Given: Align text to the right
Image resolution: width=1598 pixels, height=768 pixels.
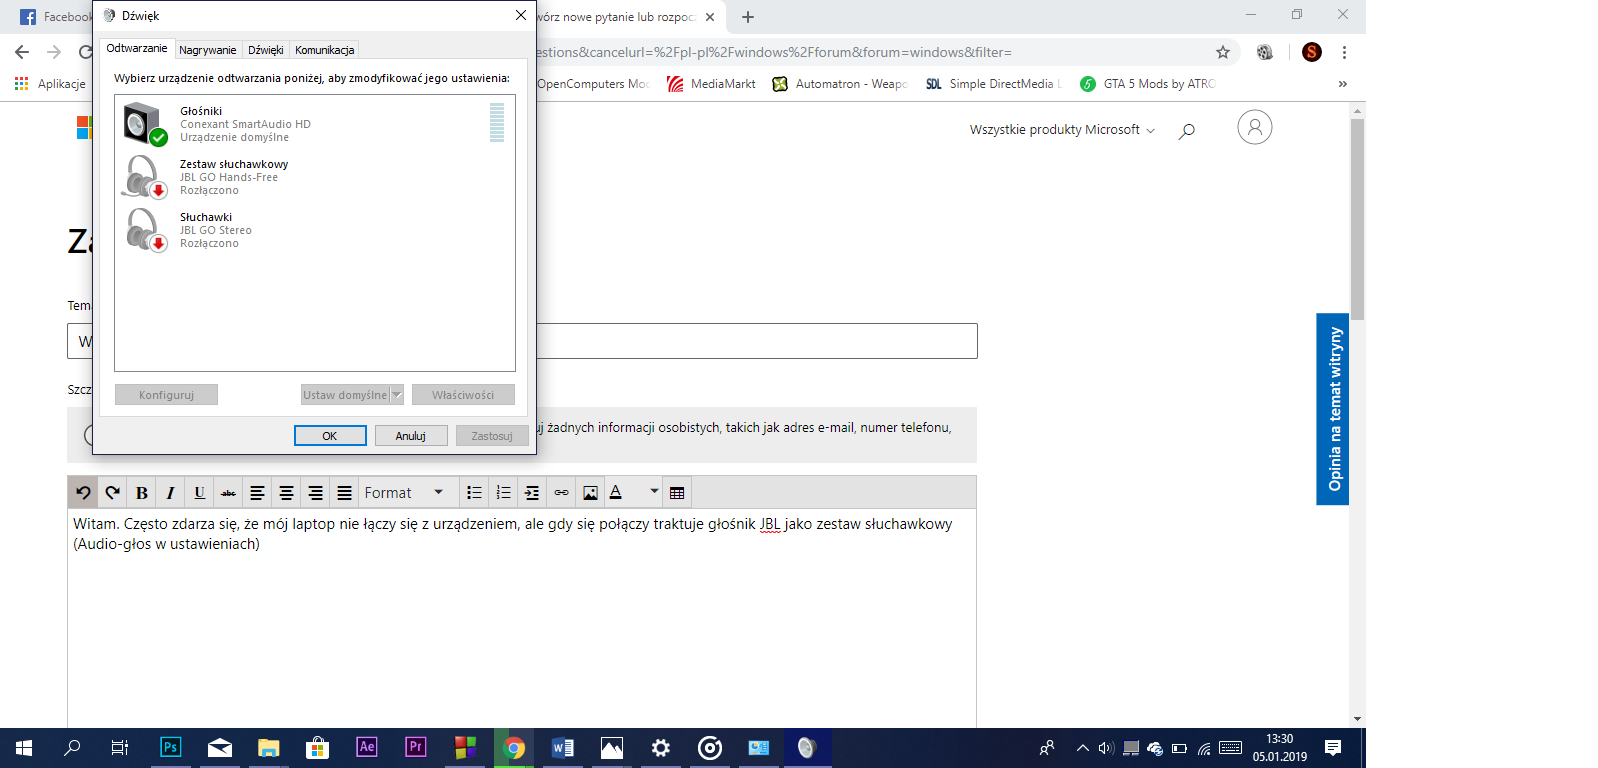Looking at the screenshot, I should [x=315, y=493].
